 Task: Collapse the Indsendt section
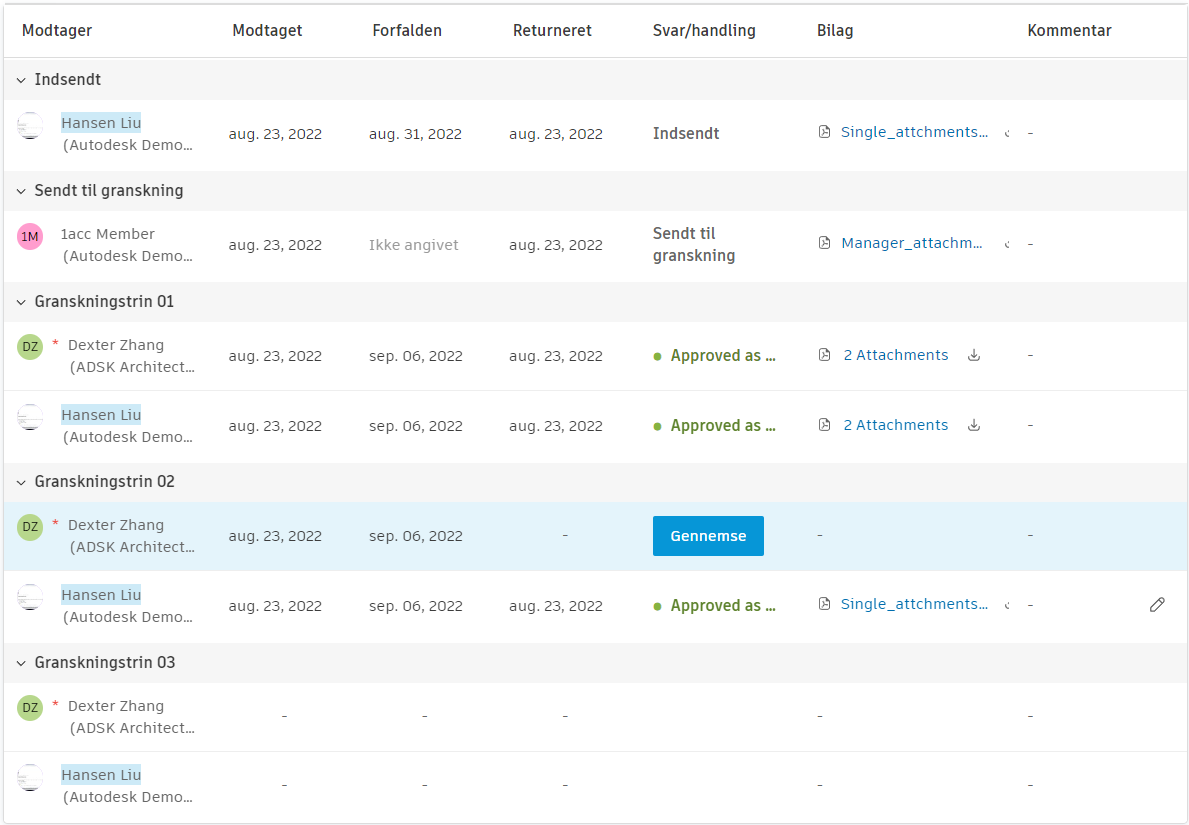[x=21, y=80]
